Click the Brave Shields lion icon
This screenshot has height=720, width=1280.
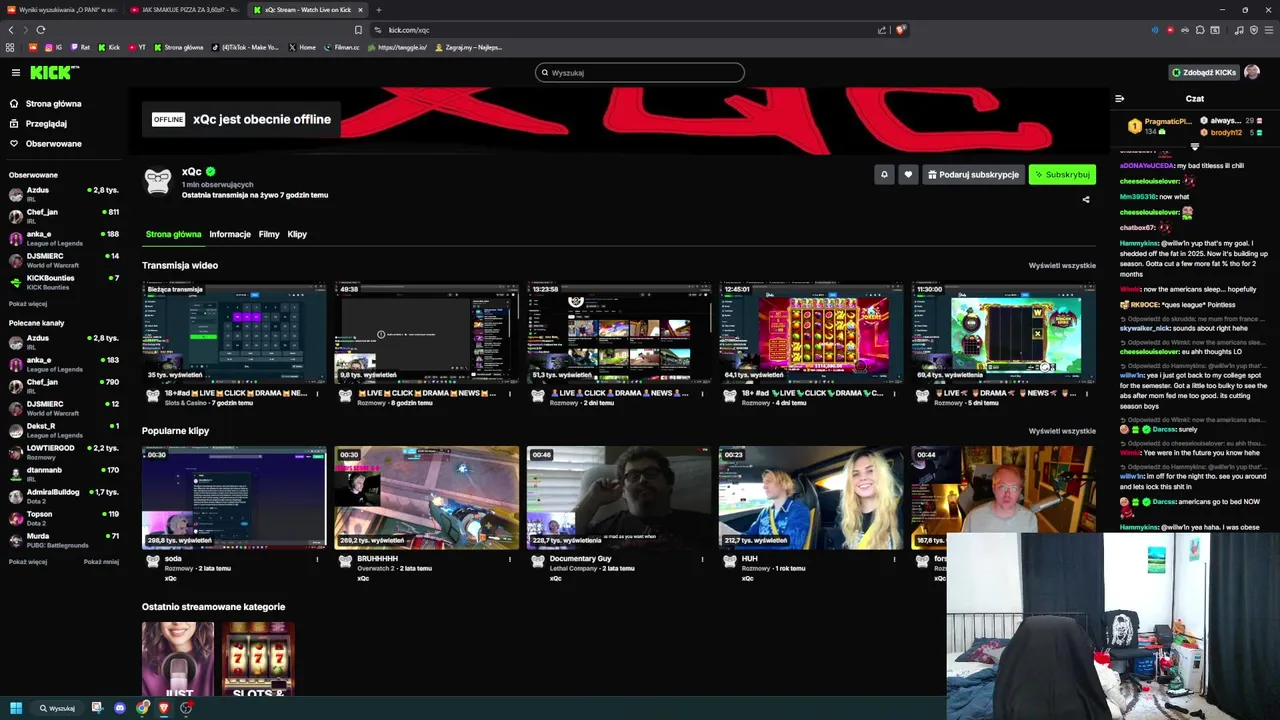click(x=900, y=30)
